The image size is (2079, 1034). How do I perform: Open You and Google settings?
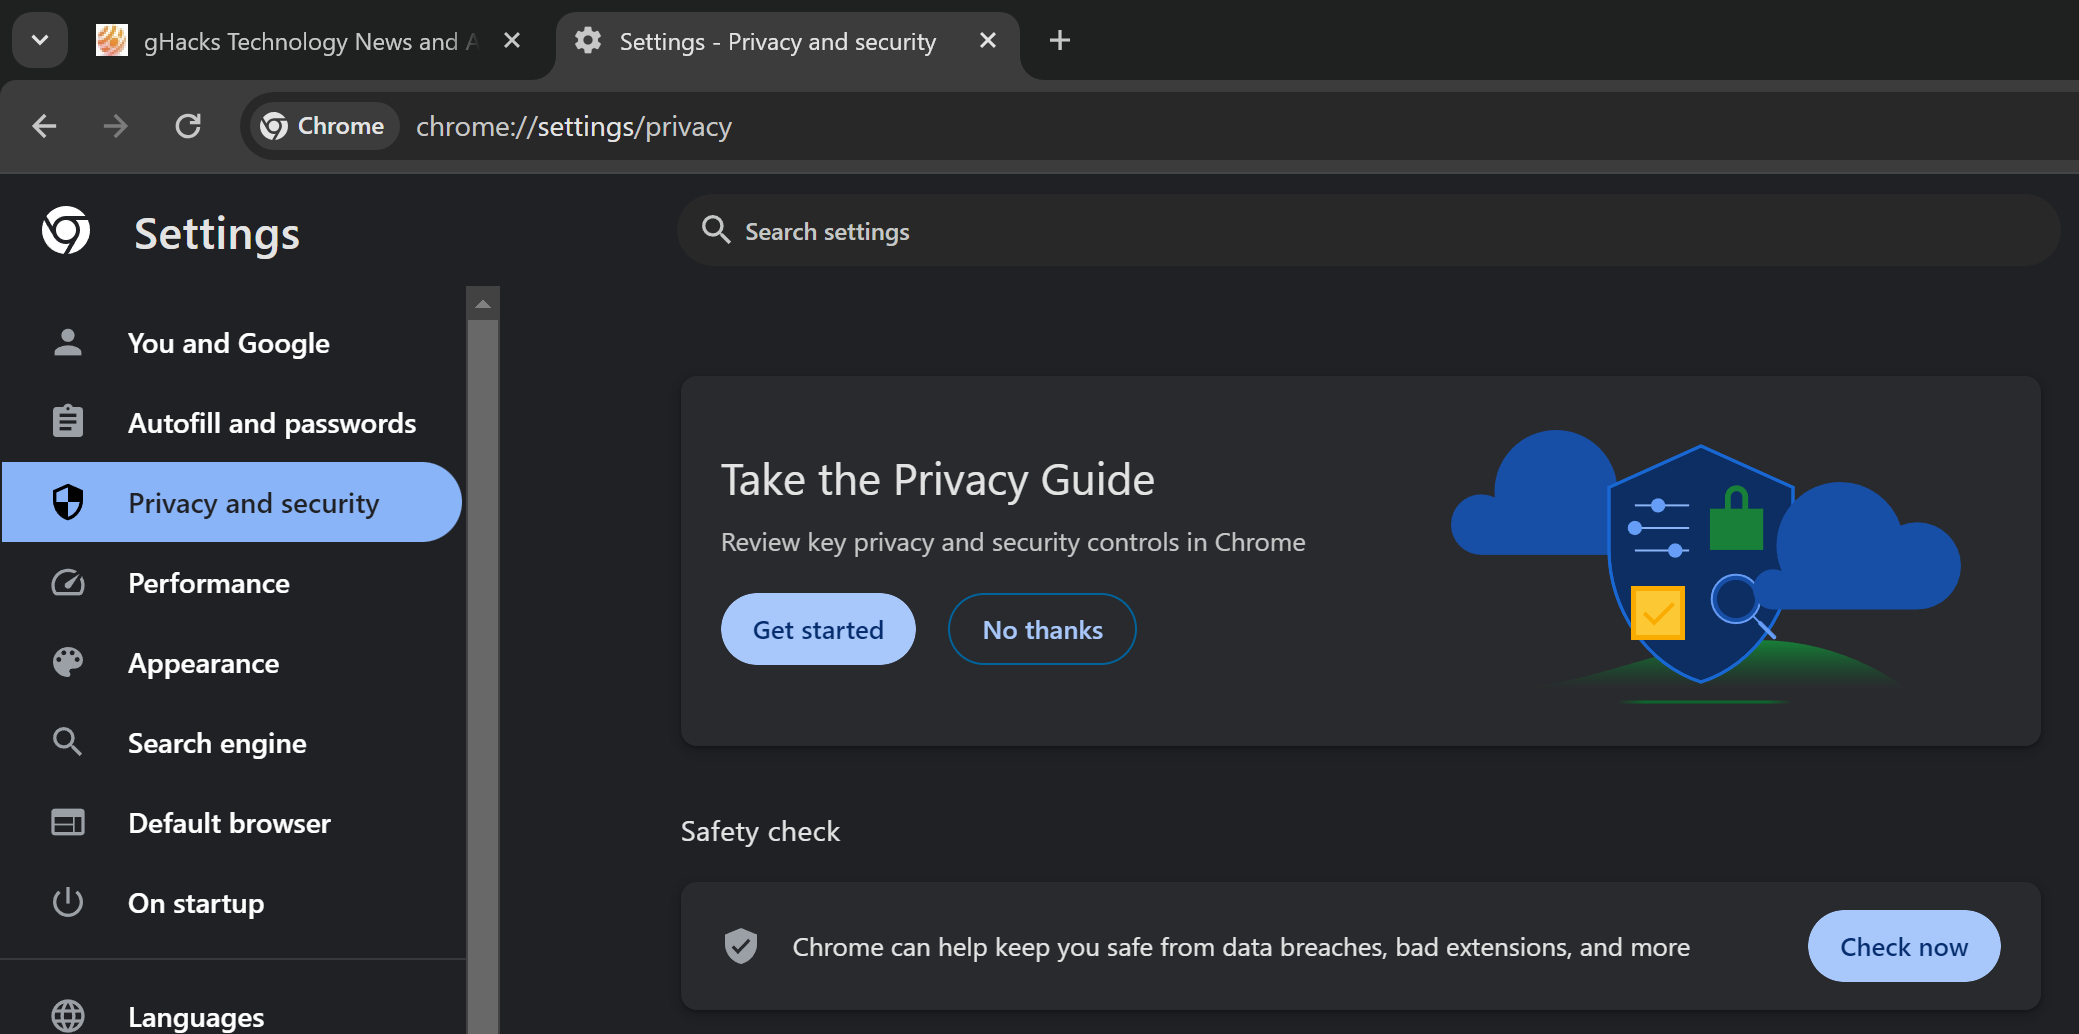[232, 343]
